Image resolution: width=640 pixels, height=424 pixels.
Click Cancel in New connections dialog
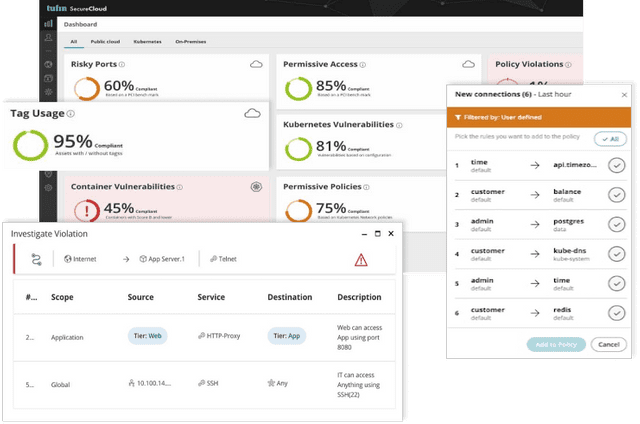(608, 344)
